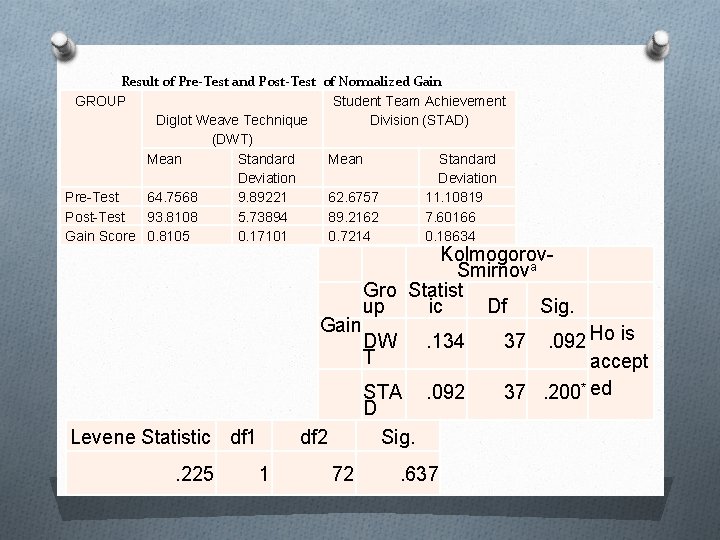
Task: Click the Levene value .225
Action: click(194, 474)
